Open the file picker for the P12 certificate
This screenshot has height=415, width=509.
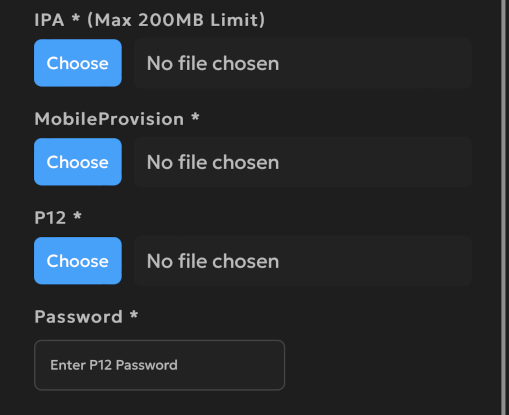(x=78, y=261)
